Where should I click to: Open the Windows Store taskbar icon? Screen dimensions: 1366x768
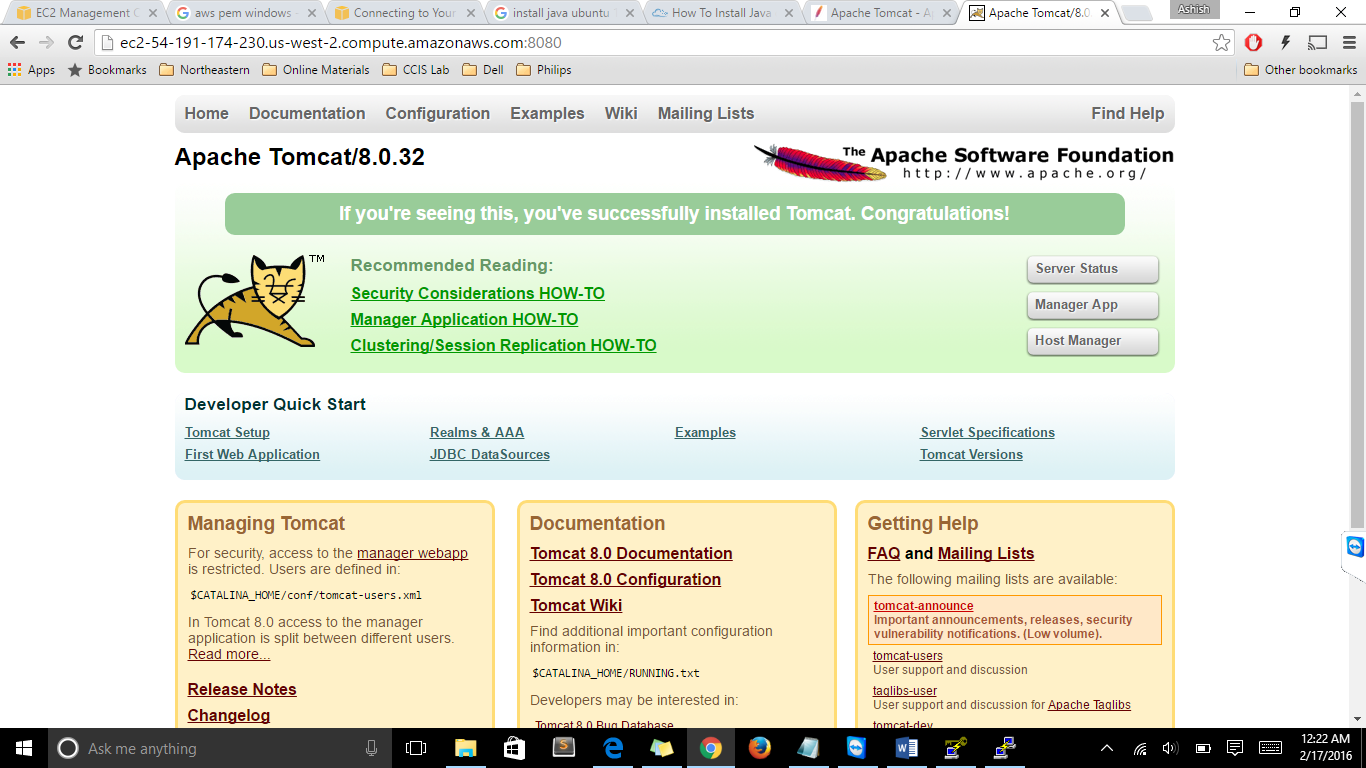pos(514,748)
